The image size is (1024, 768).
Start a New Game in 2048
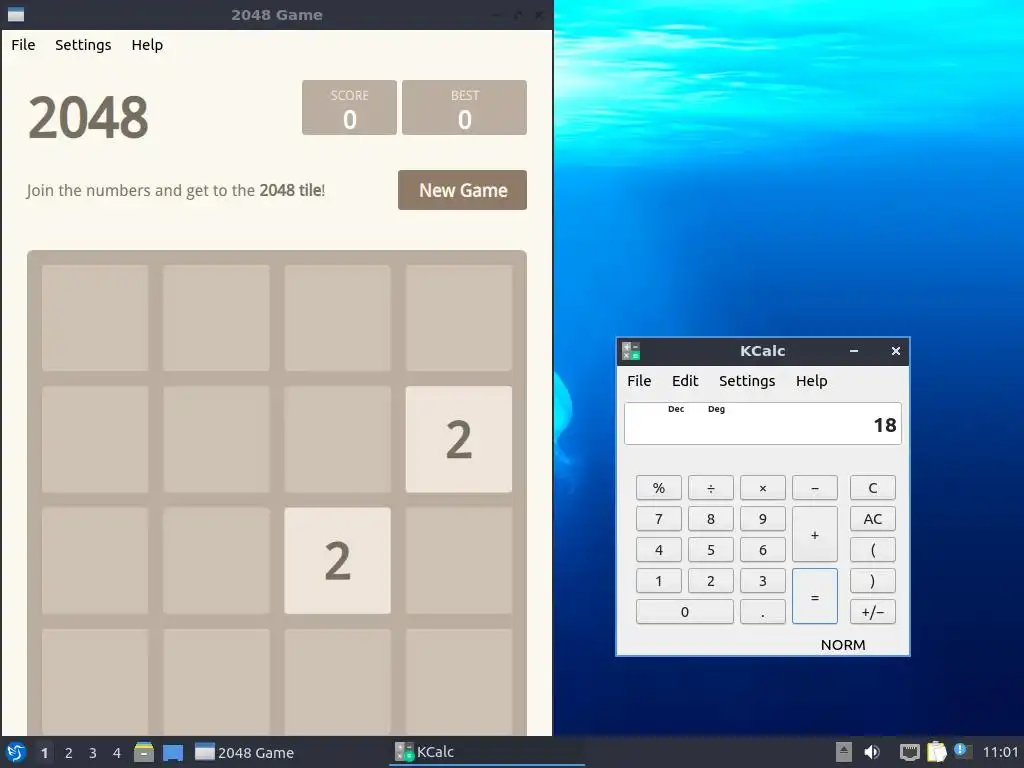462,190
